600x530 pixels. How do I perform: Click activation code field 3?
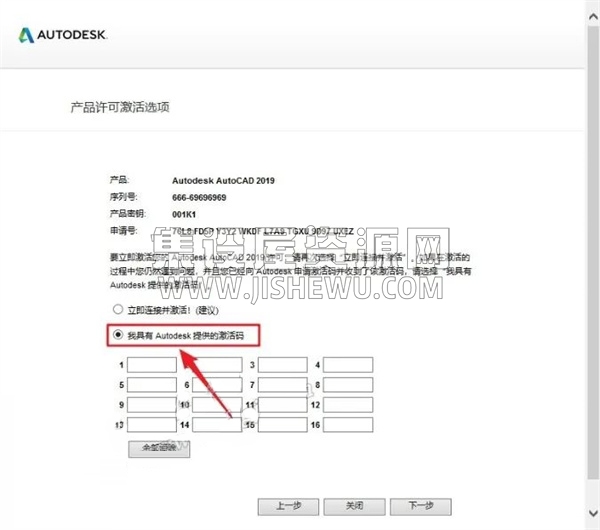tap(282, 365)
